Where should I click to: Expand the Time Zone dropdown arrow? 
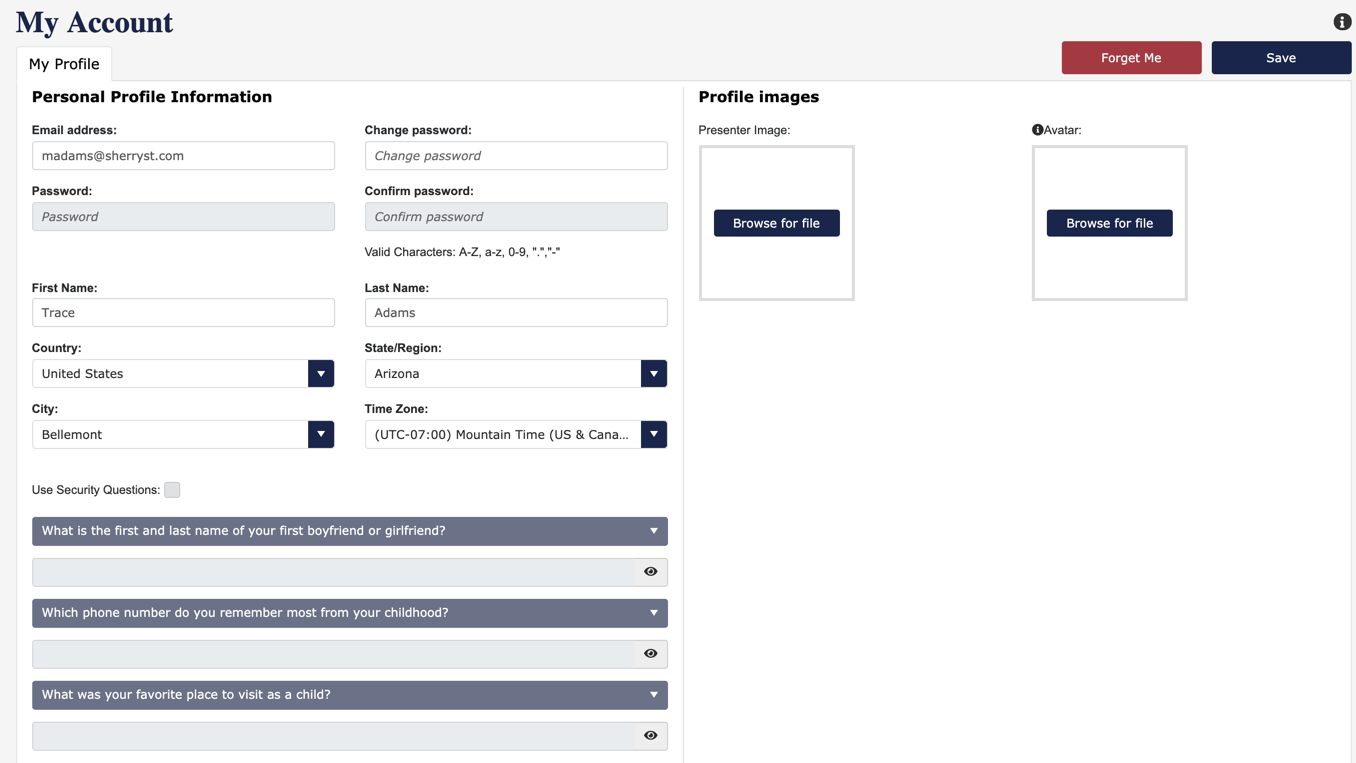pos(653,435)
